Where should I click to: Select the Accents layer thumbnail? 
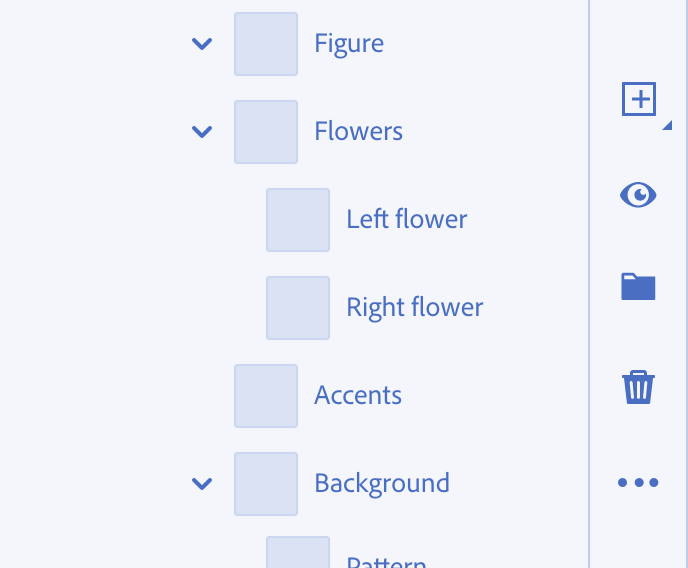tap(266, 396)
